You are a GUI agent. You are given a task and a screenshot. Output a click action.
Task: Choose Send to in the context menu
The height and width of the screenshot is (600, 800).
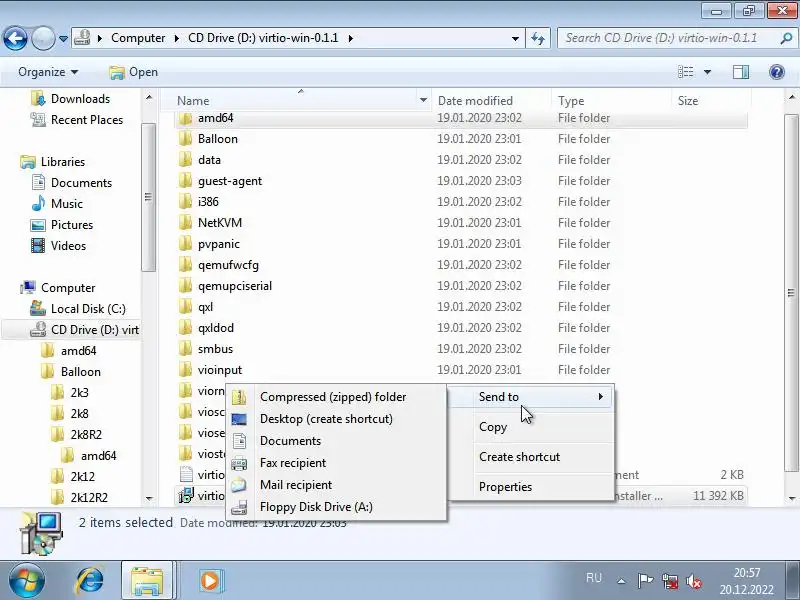coord(531,396)
